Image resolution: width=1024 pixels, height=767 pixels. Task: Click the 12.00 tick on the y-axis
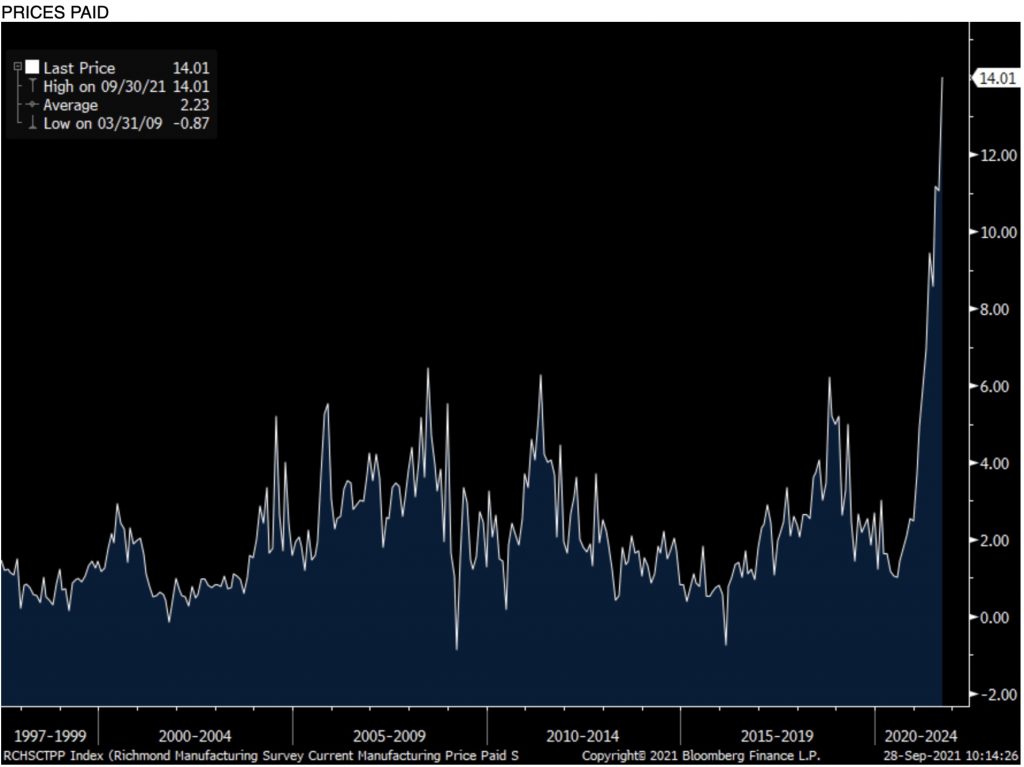pos(1000,155)
